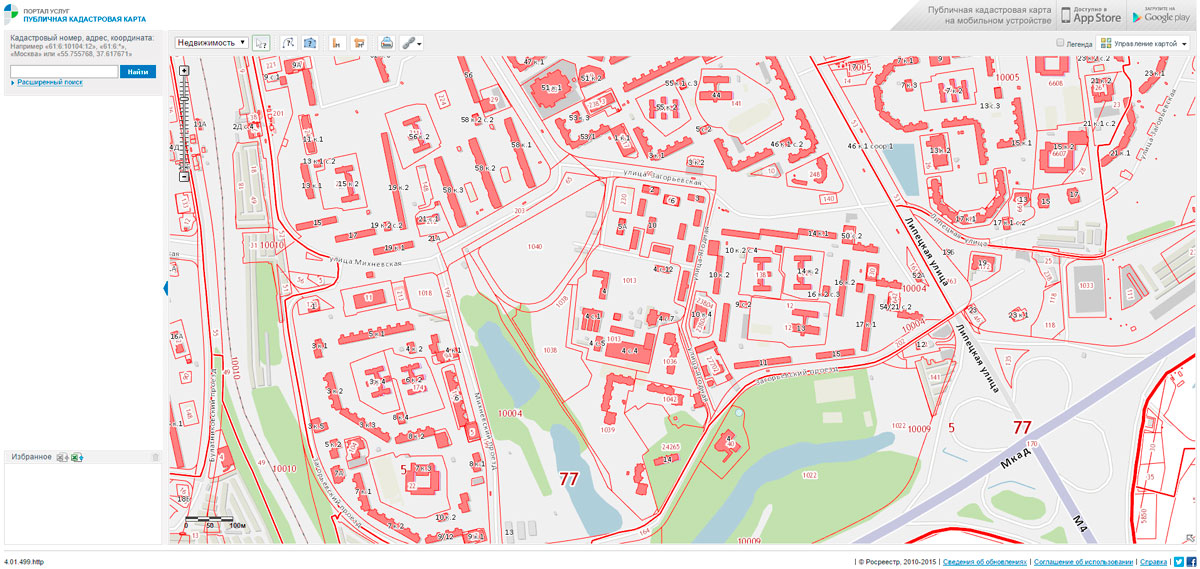Zoom in with the plus button

coord(184,71)
